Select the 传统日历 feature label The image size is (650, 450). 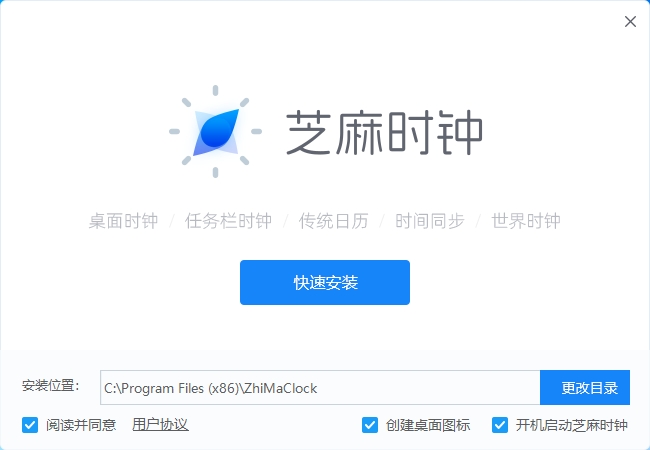[334, 221]
